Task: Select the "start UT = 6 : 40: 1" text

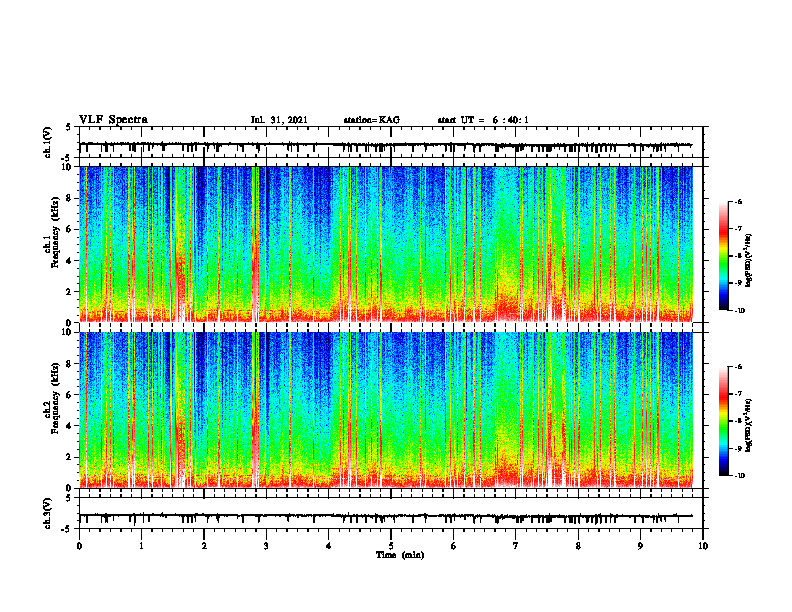Action: point(483,120)
